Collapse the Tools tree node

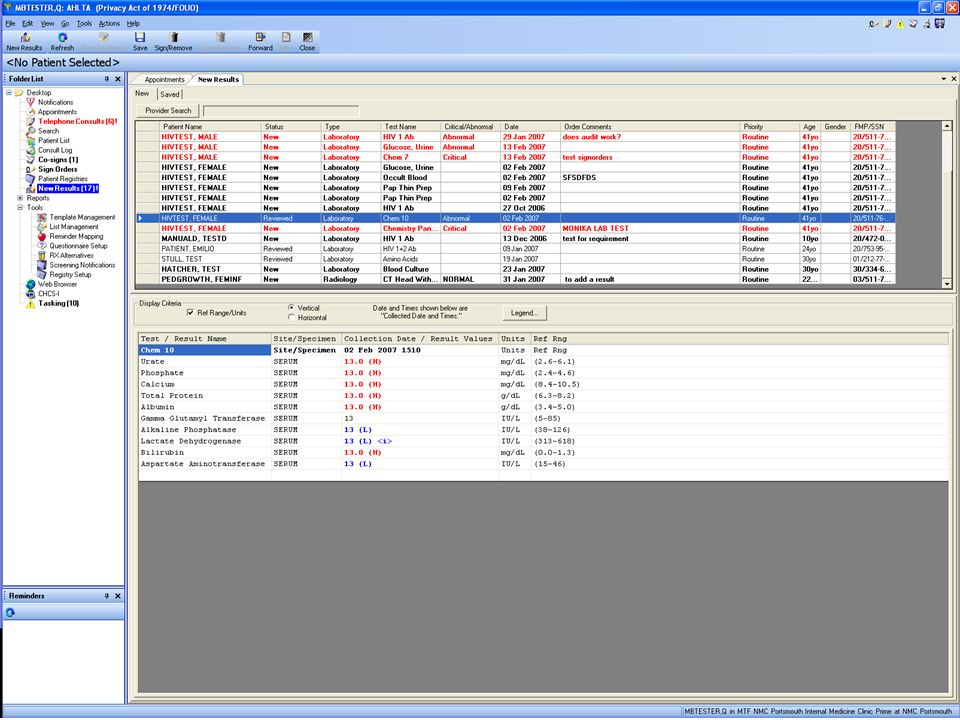pyautogui.click(x=20, y=208)
